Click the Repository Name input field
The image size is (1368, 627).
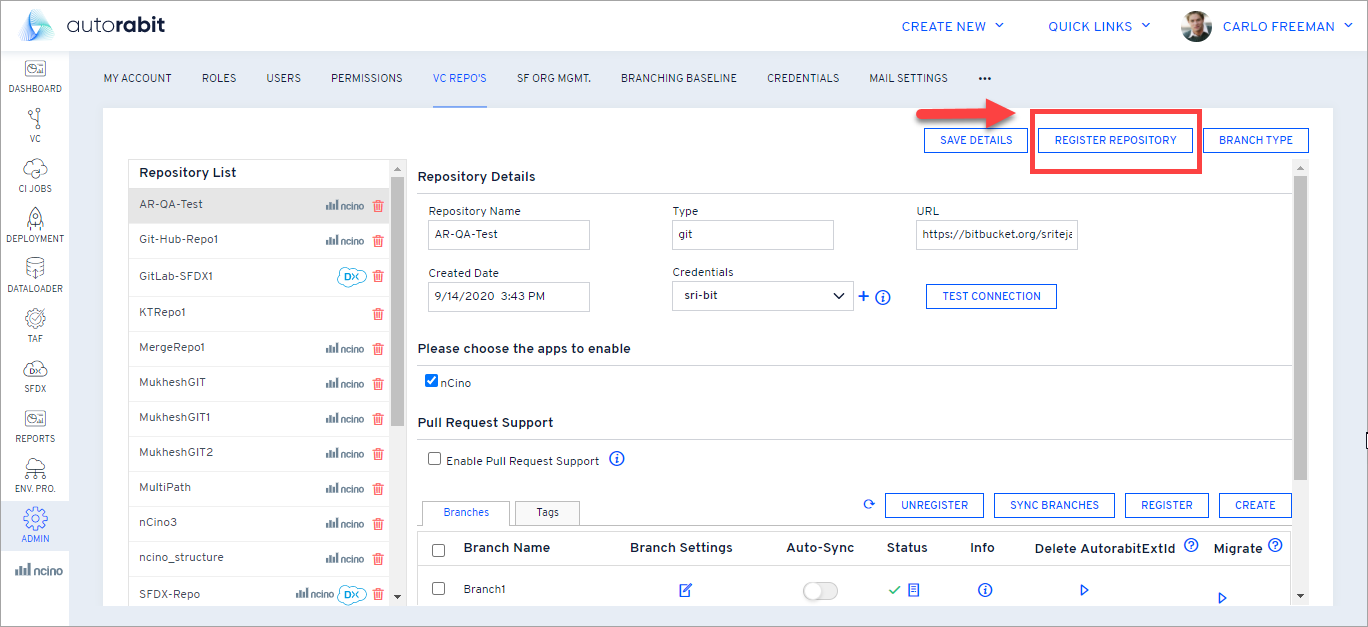pyautogui.click(x=509, y=234)
